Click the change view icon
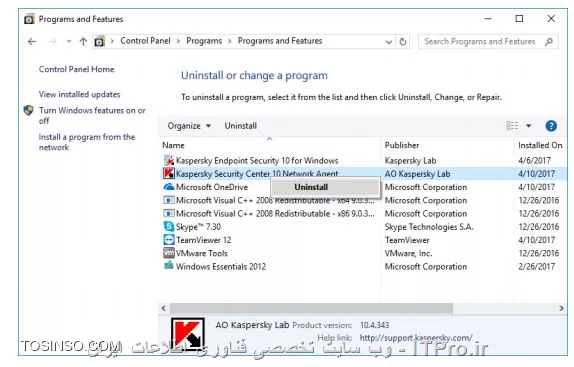This screenshot has height=367, width=574. [512, 126]
